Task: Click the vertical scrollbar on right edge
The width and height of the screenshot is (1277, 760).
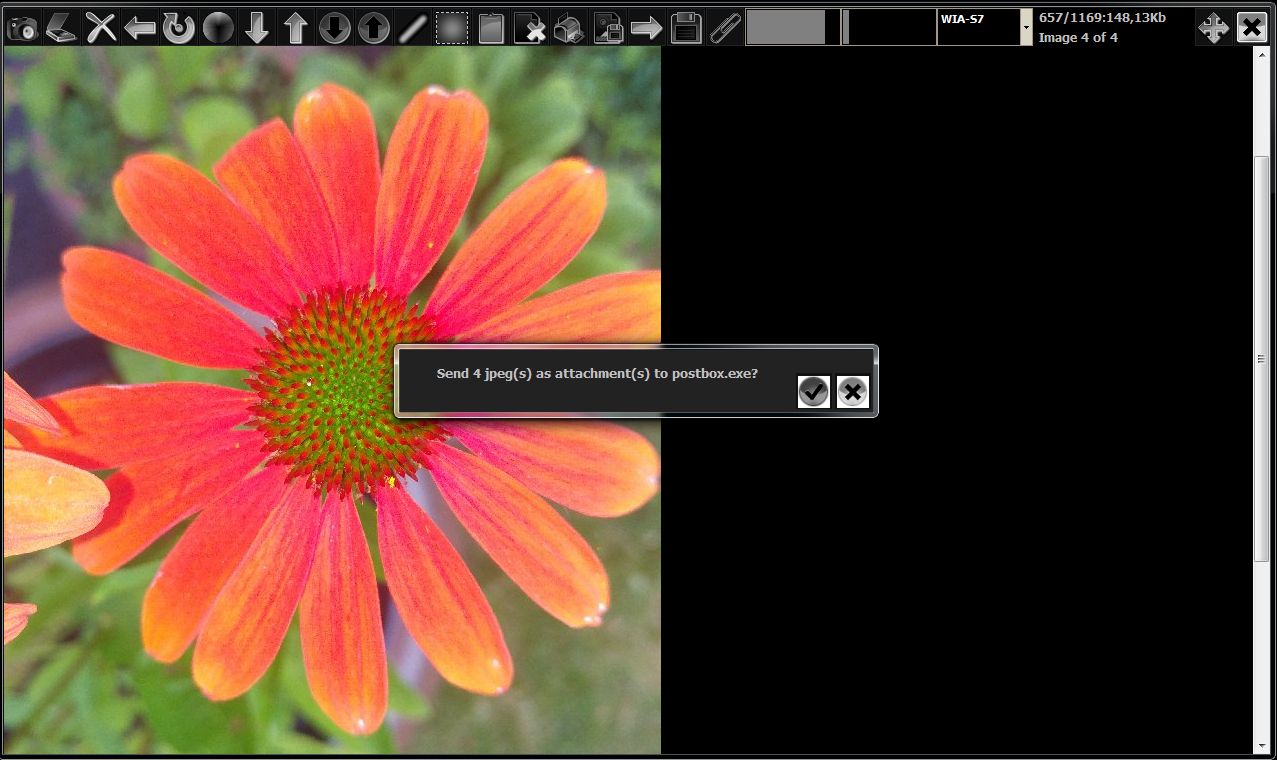Action: pyautogui.click(x=1262, y=358)
